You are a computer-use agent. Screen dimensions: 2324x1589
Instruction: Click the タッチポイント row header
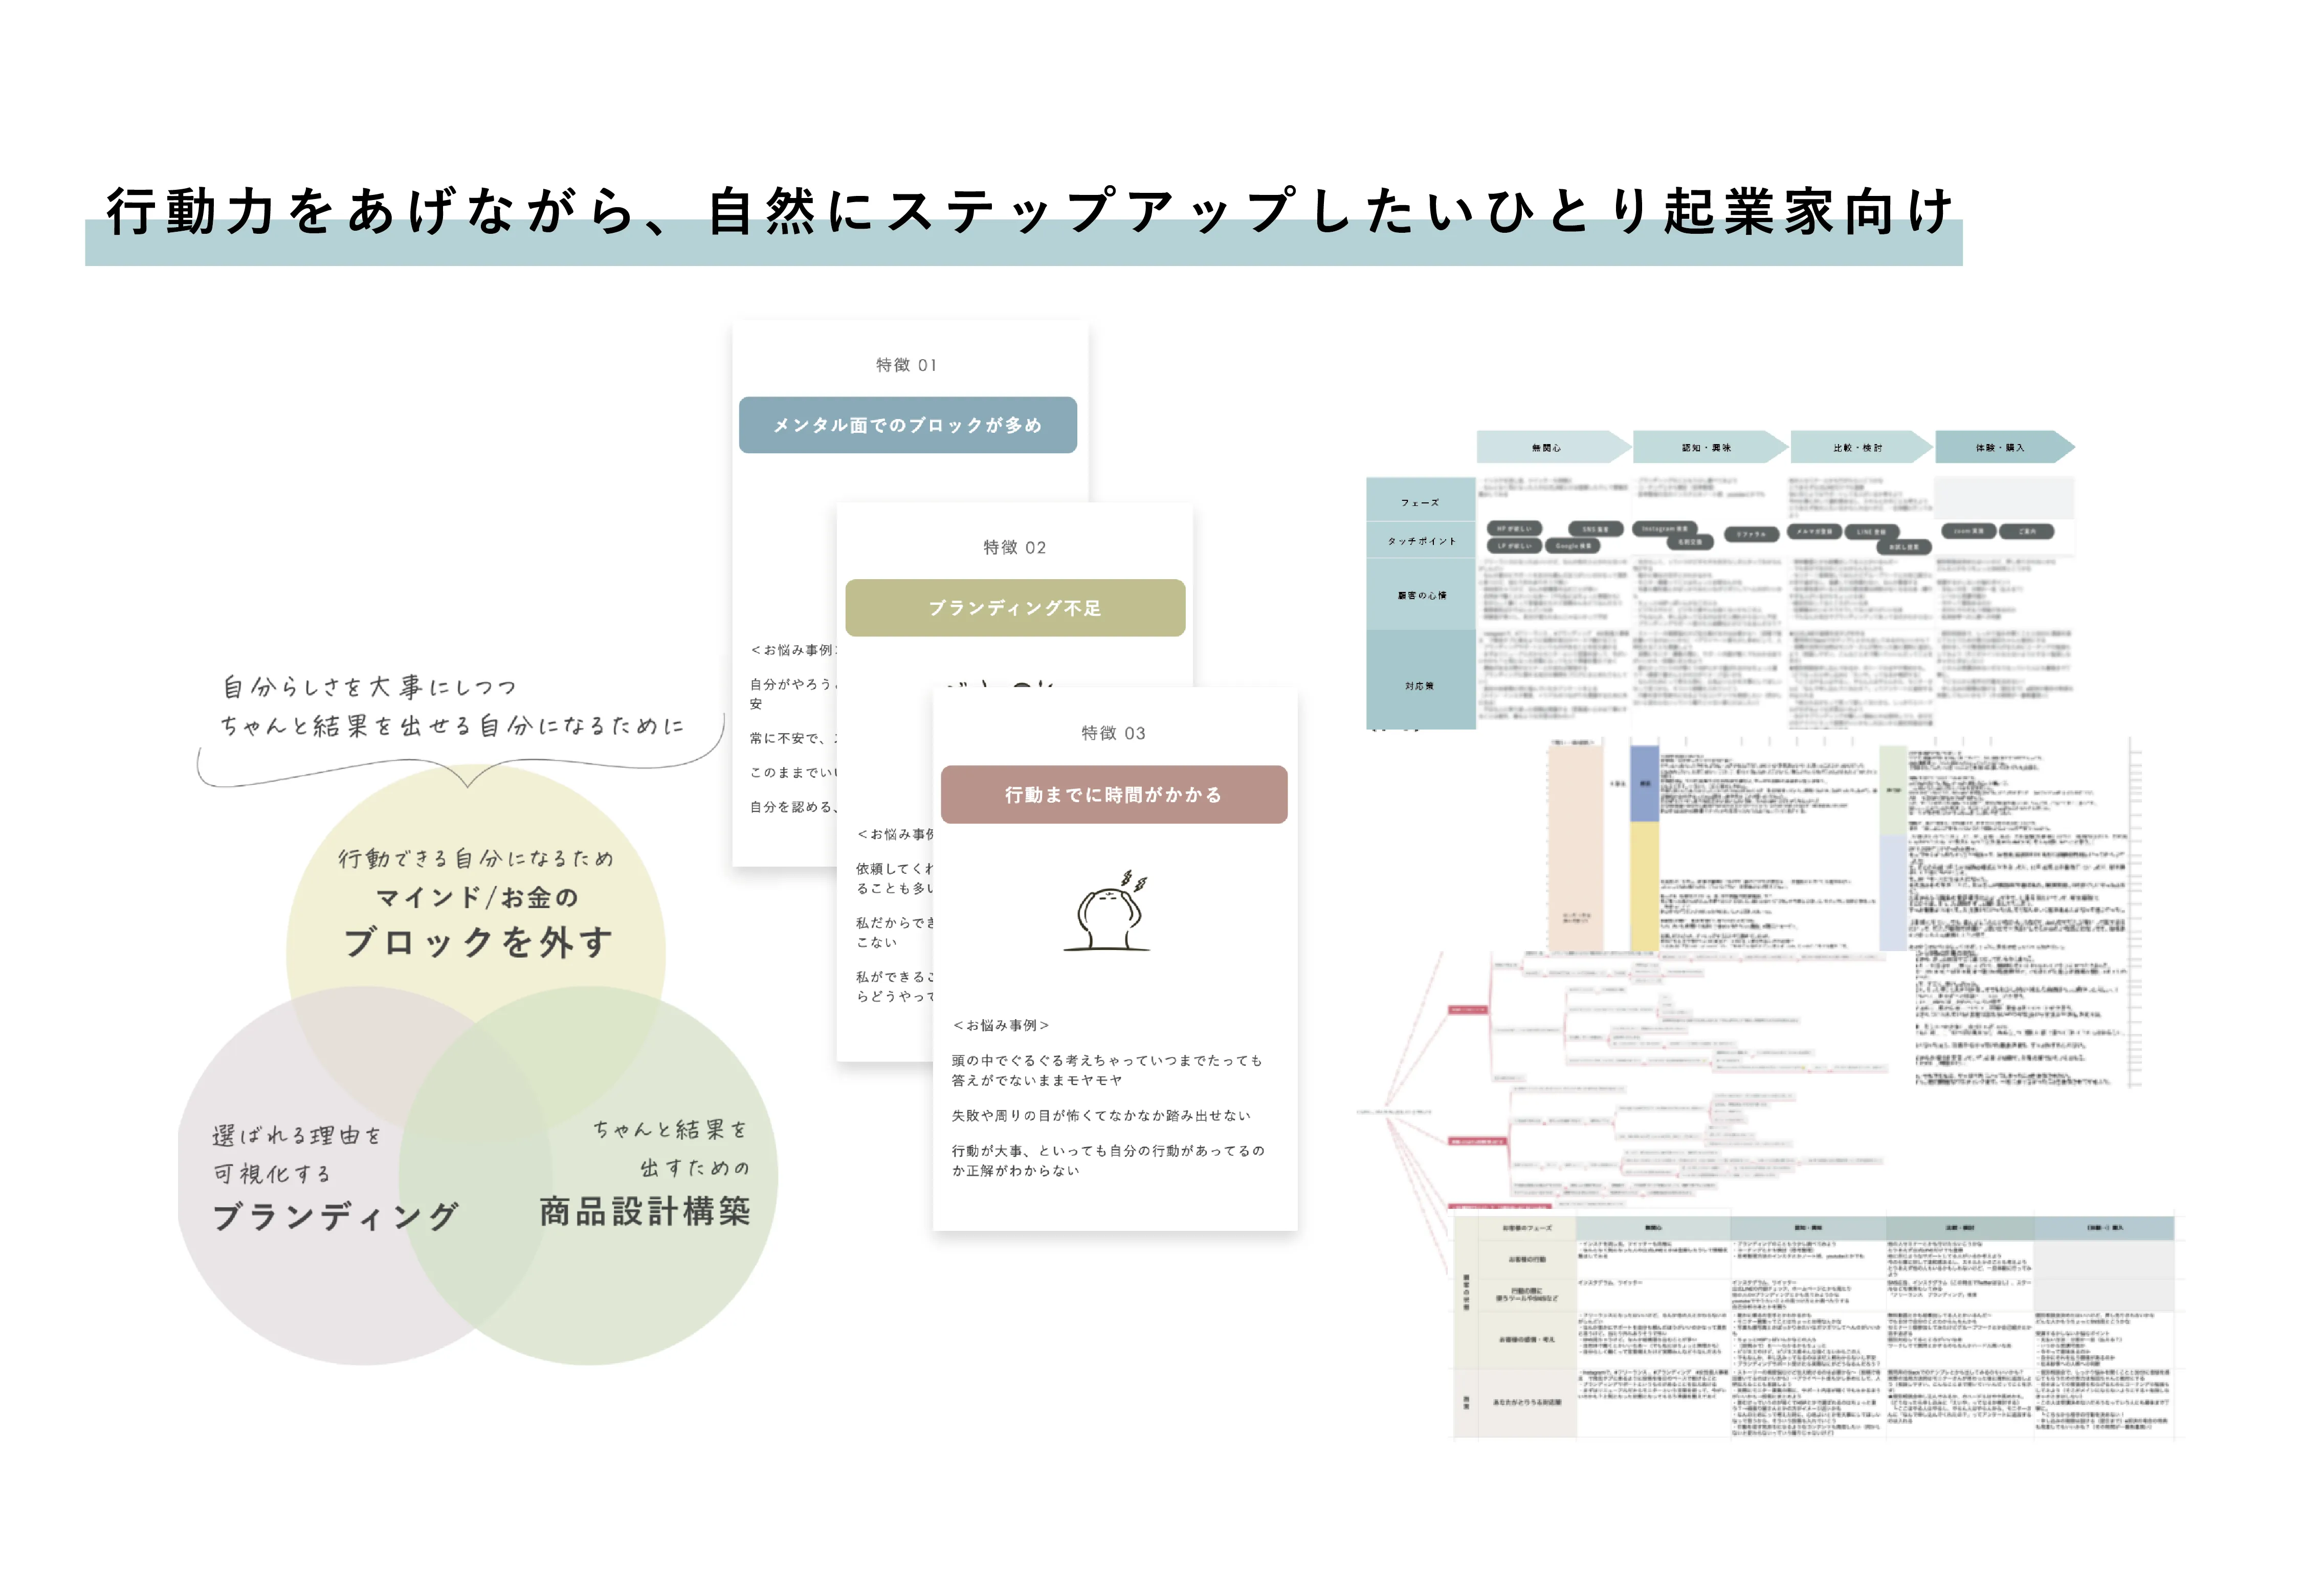1421,541
